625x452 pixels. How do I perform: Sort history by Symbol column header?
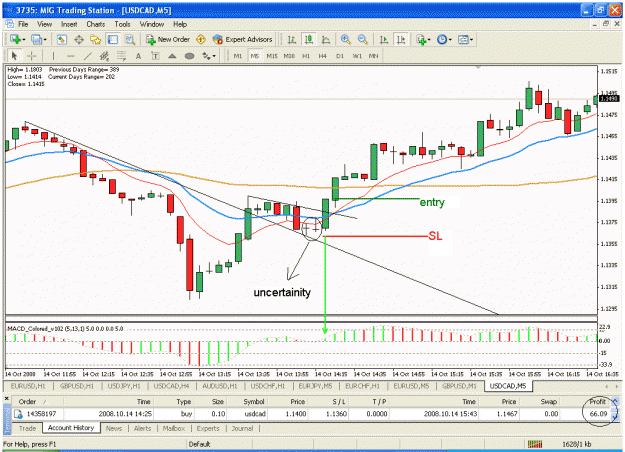tap(254, 401)
